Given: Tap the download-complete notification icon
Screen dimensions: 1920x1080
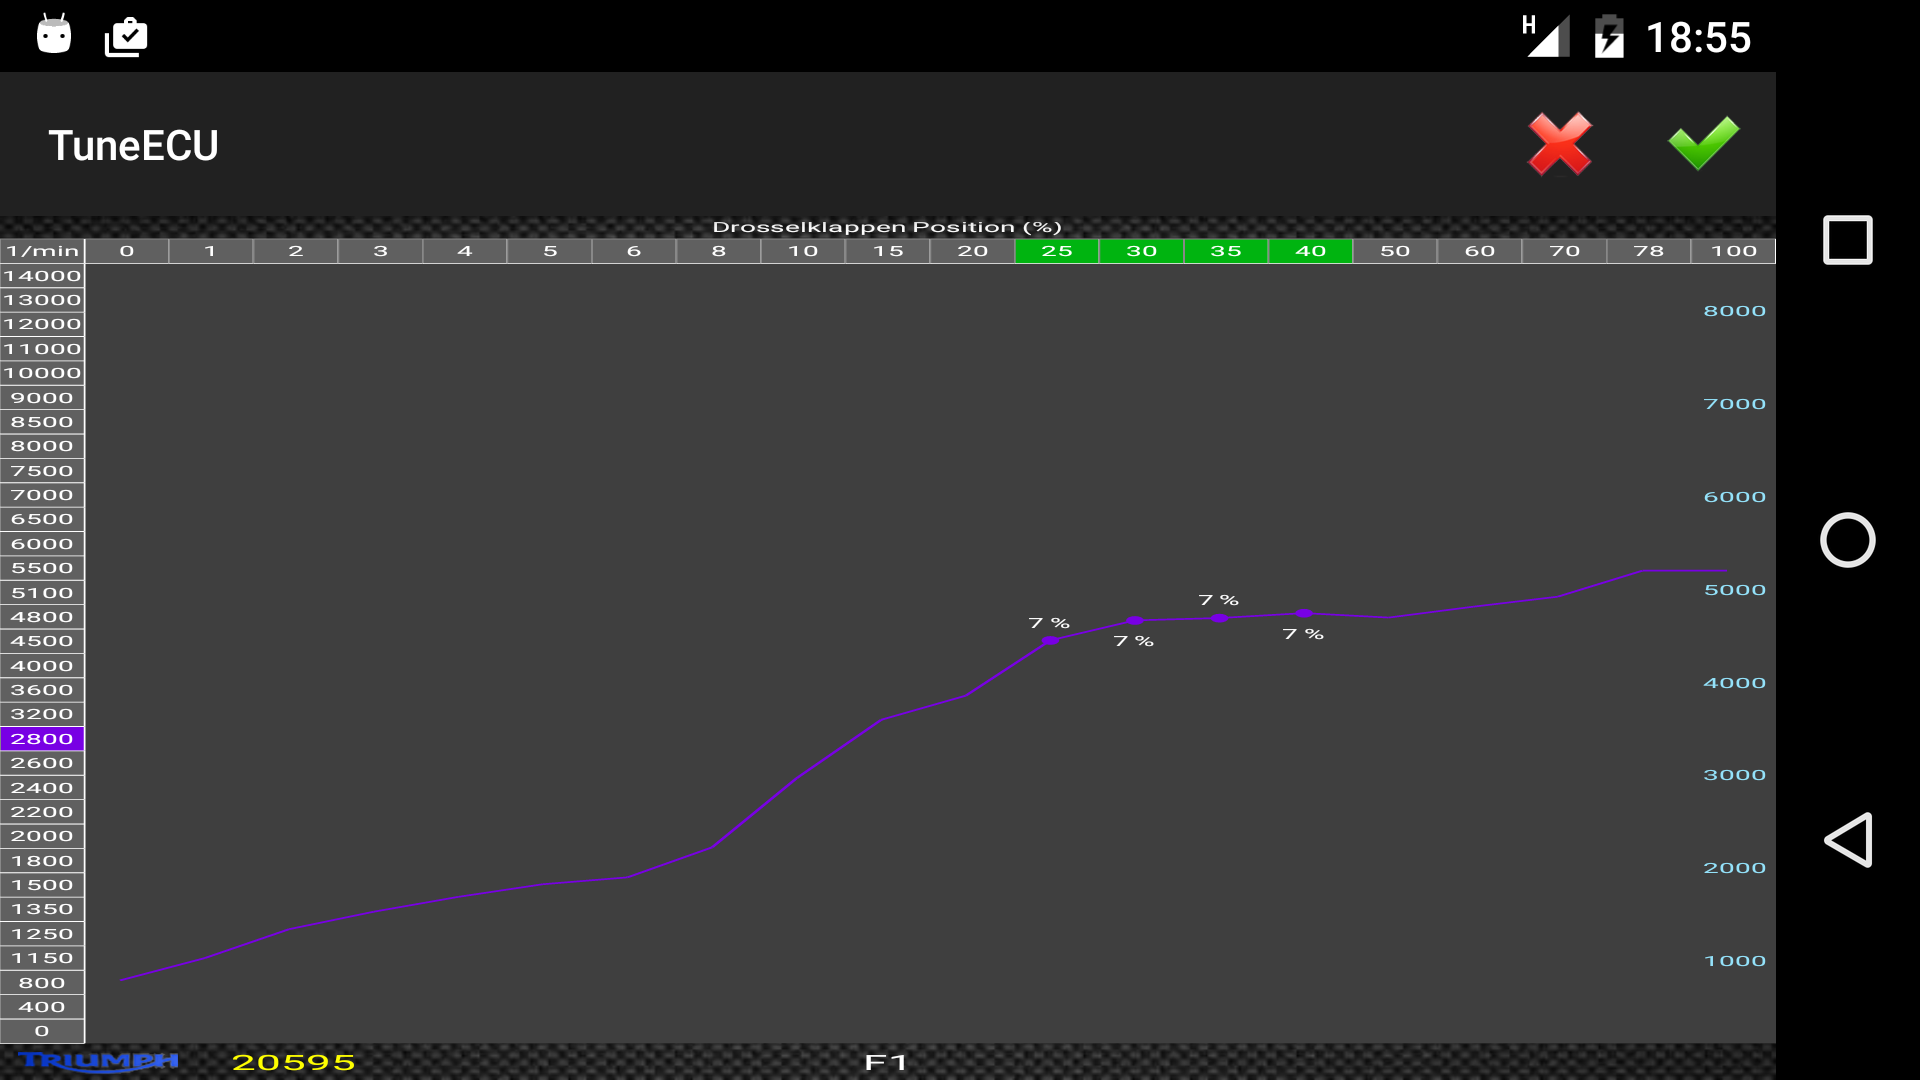Looking at the screenshot, I should pyautogui.click(x=126, y=38).
